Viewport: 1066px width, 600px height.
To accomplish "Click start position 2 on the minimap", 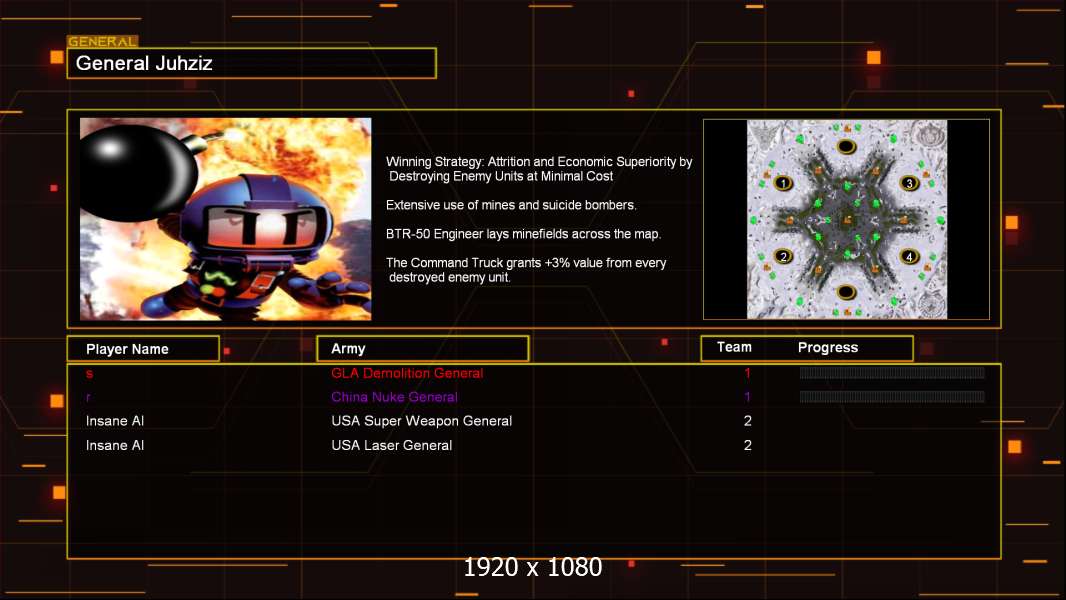I will click(x=783, y=256).
